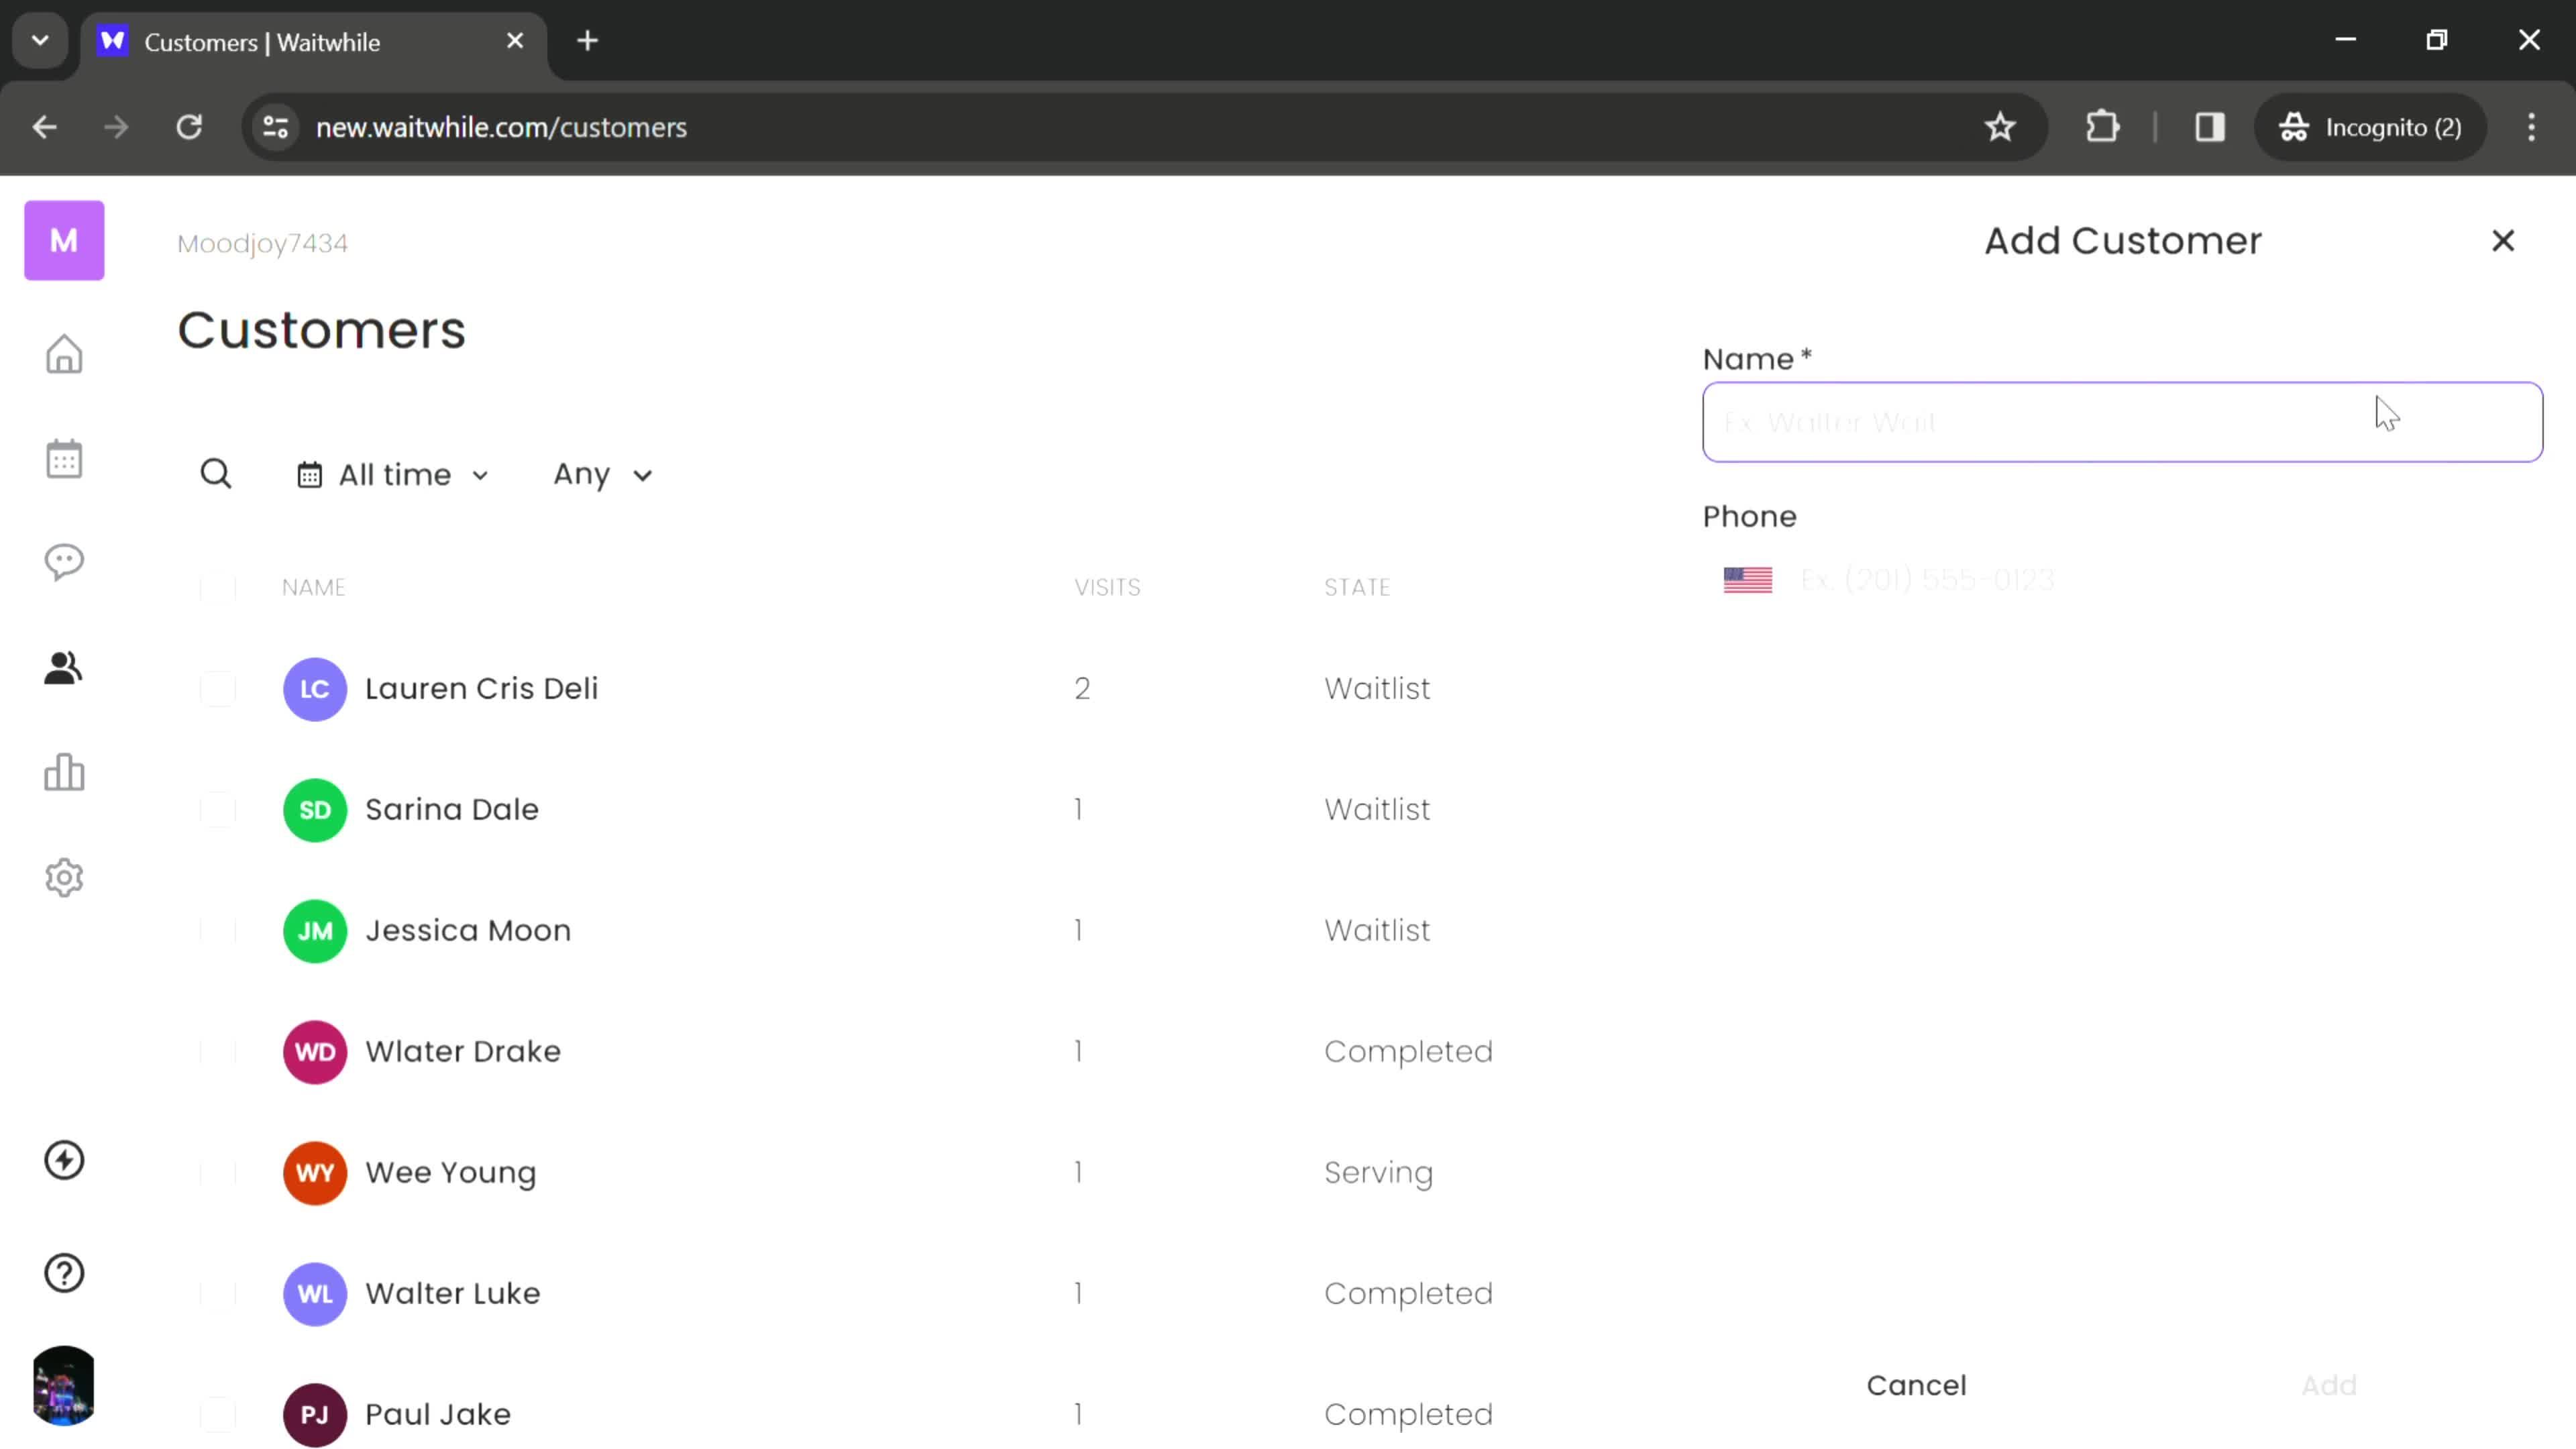Go back to the previous page
Viewport: 2576px width, 1449px height.
click(x=44, y=127)
